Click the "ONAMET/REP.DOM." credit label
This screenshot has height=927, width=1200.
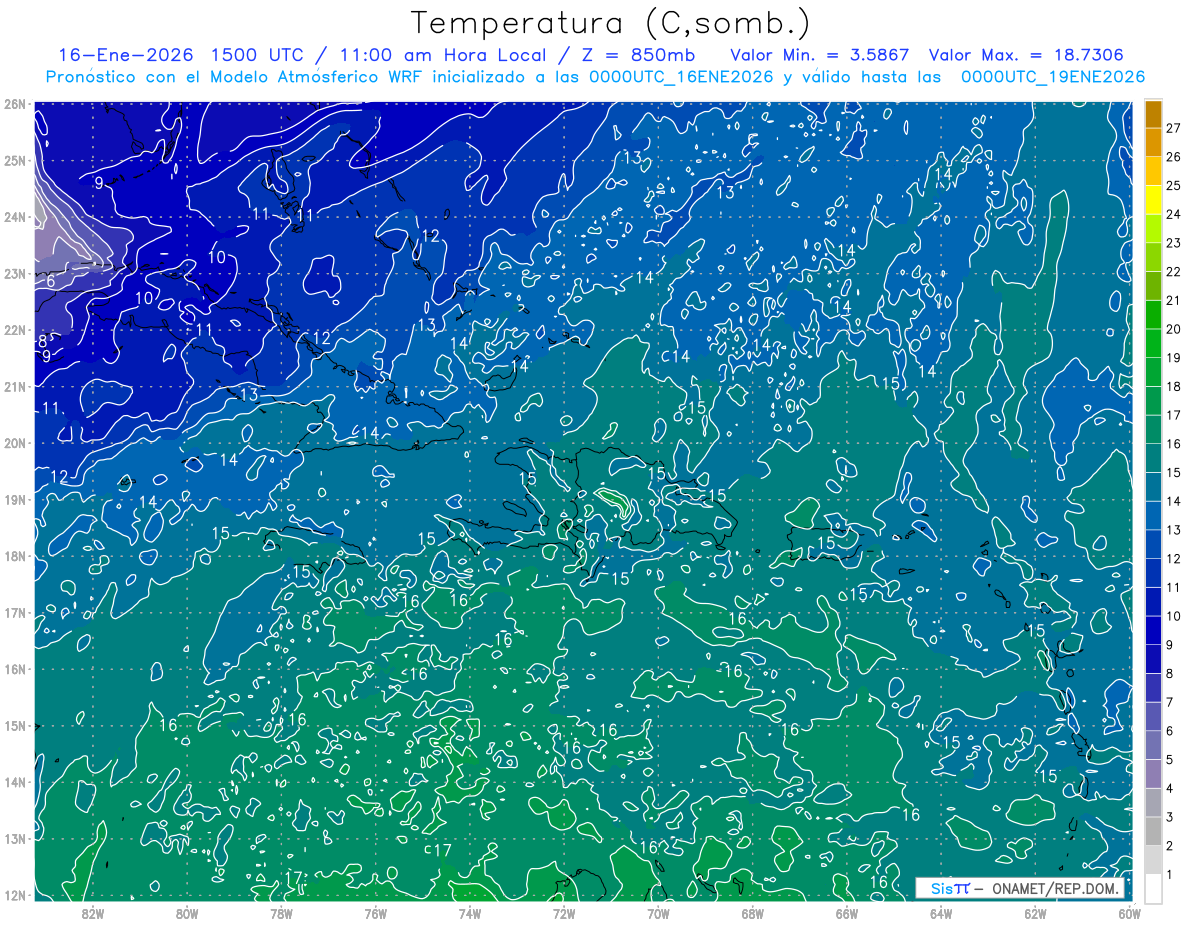[x=1053, y=888]
